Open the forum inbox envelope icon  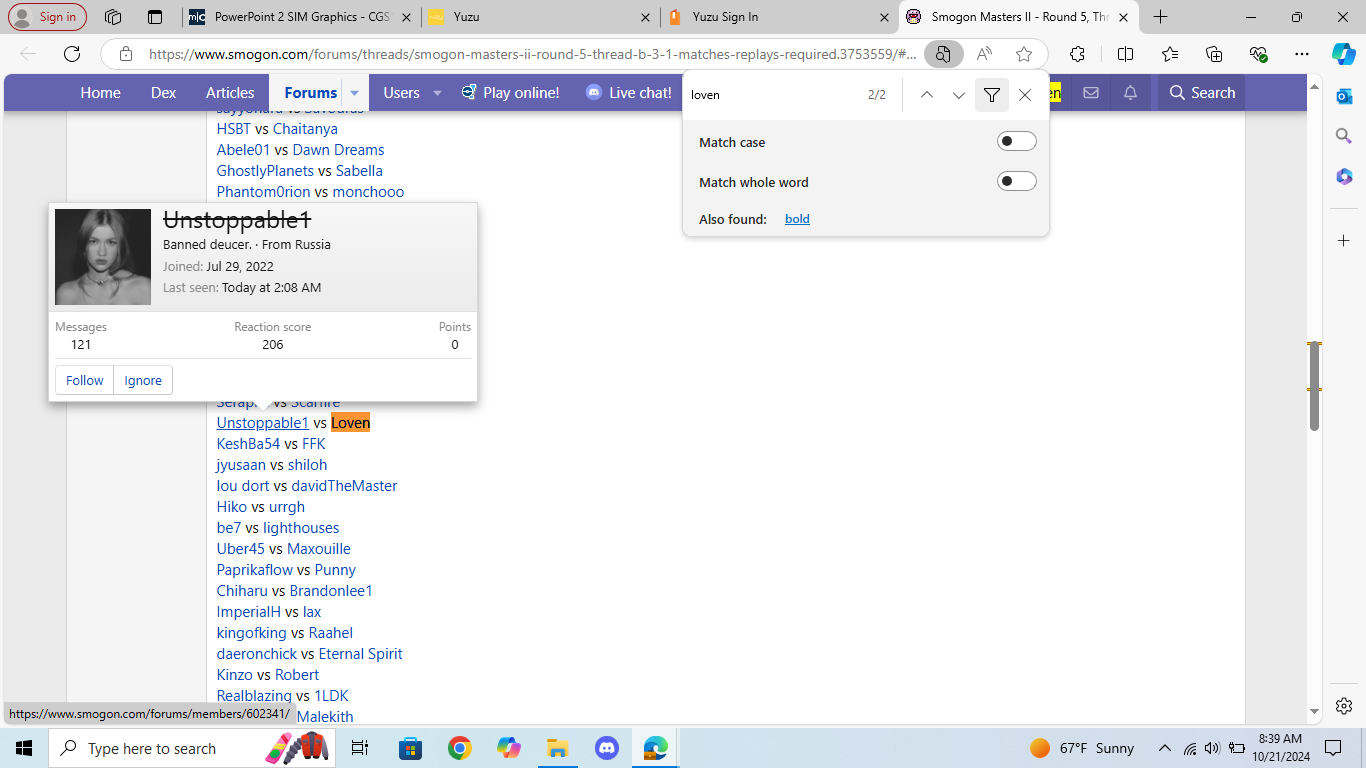click(1090, 93)
